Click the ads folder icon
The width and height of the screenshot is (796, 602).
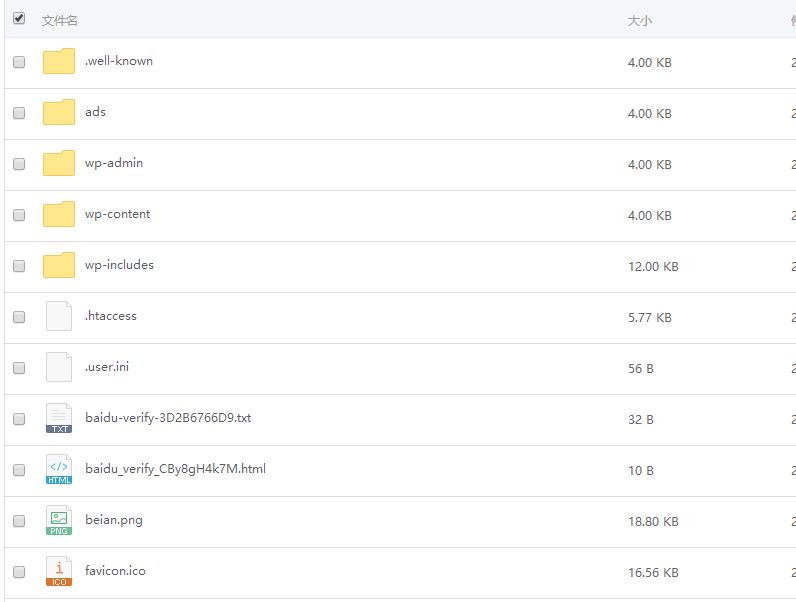pos(59,113)
